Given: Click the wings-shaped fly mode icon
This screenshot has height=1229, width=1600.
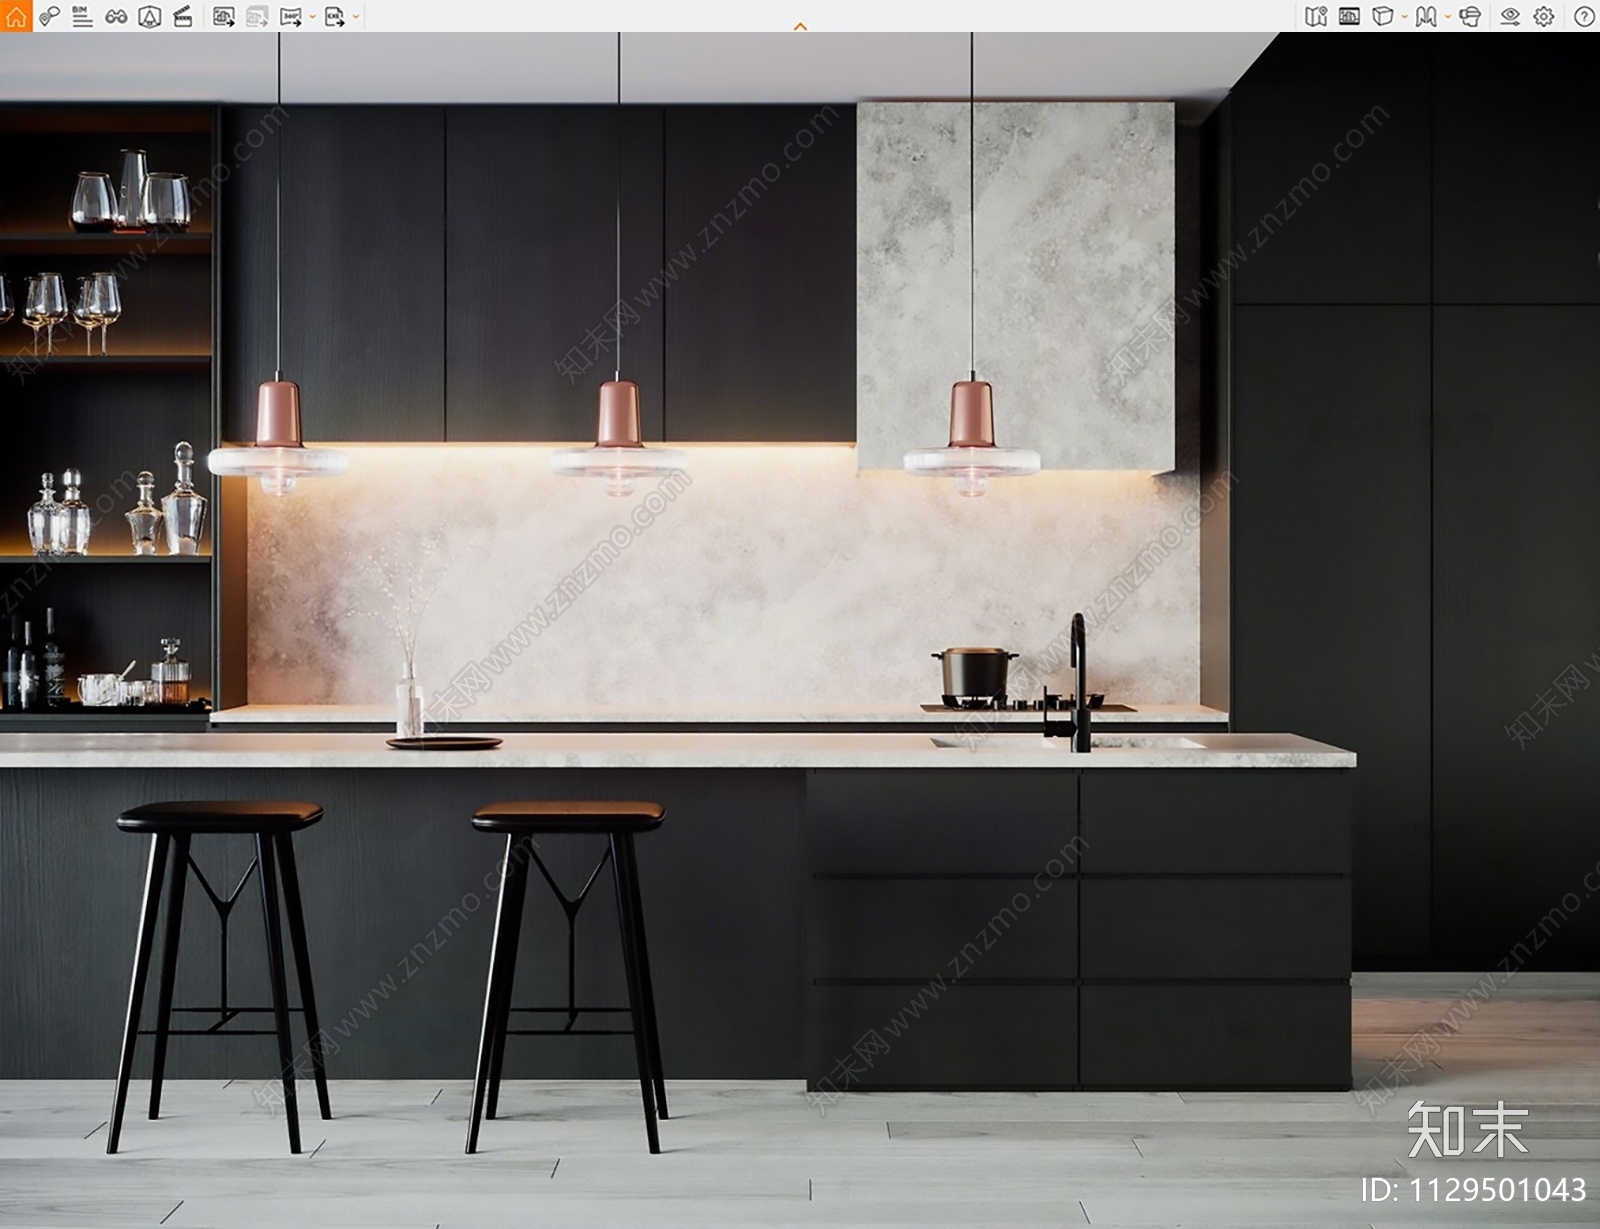Looking at the screenshot, I should click(1426, 16).
